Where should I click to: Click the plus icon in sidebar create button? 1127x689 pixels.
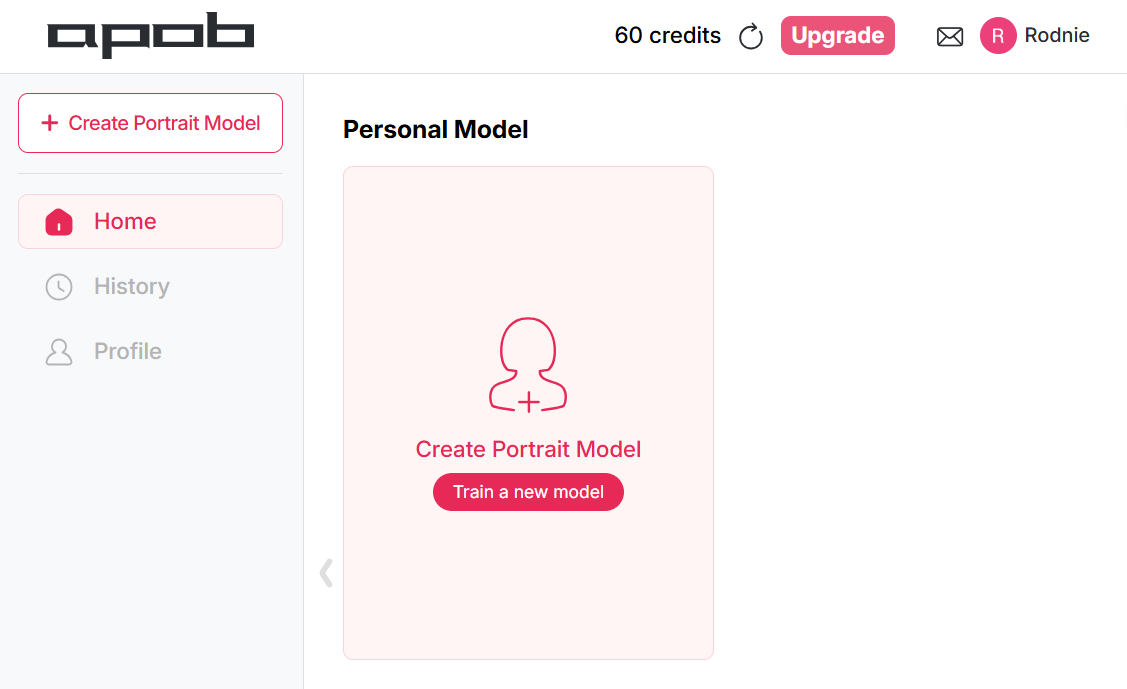[x=49, y=123]
